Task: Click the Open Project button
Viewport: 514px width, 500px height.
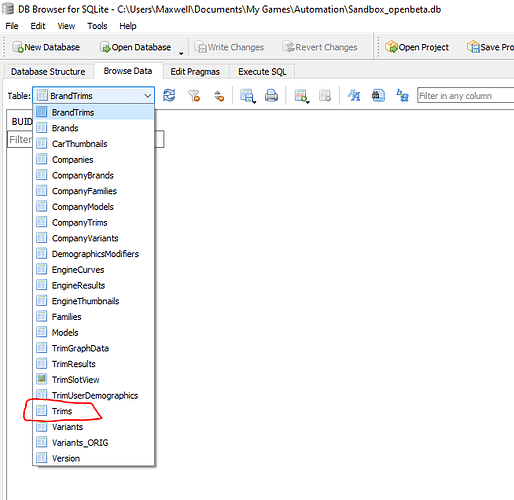Action: (x=417, y=47)
